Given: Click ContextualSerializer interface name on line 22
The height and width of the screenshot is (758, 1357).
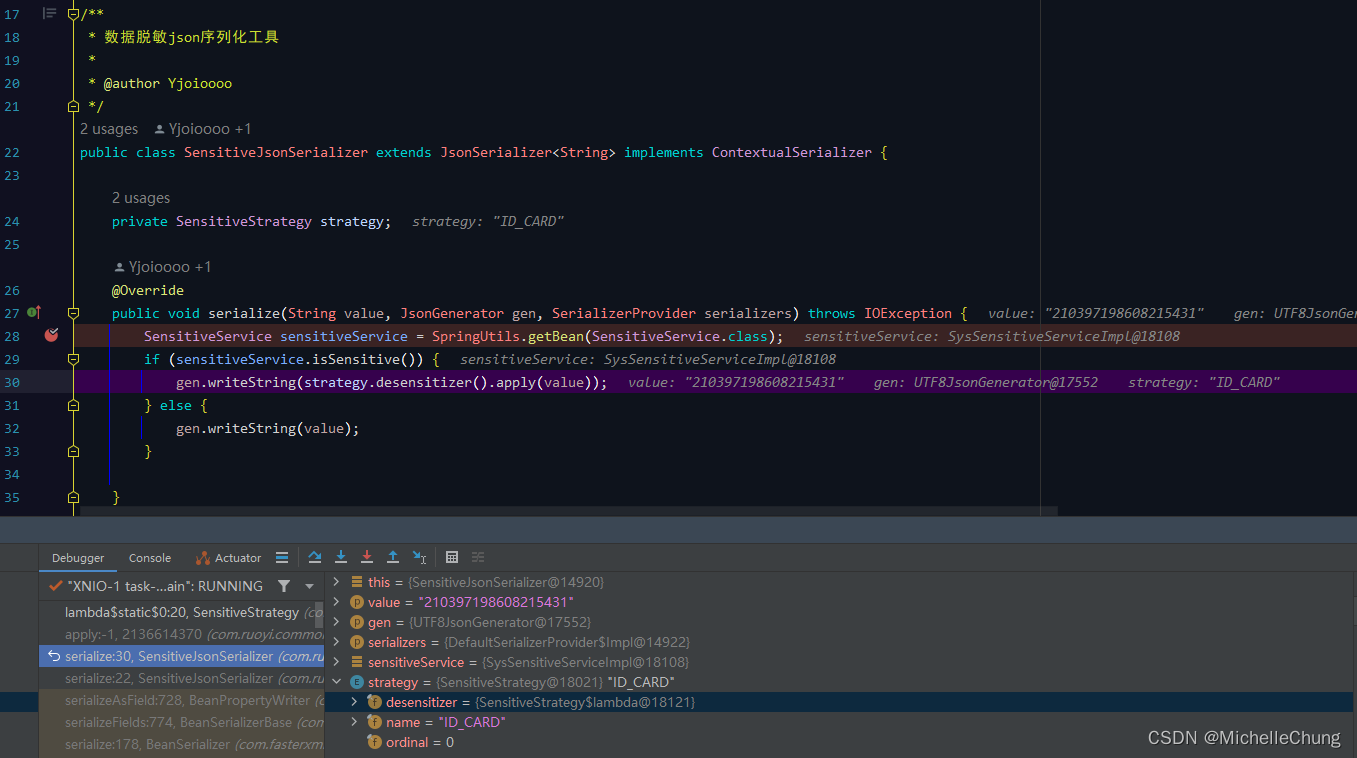Looking at the screenshot, I should 792,152.
